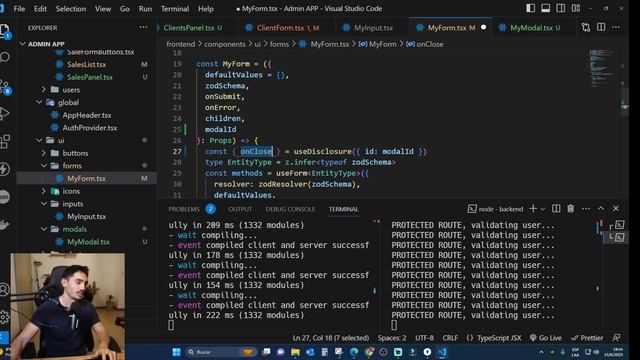The image size is (640, 360).
Task: Click the forms breadcrumb segment
Action: 279,44
